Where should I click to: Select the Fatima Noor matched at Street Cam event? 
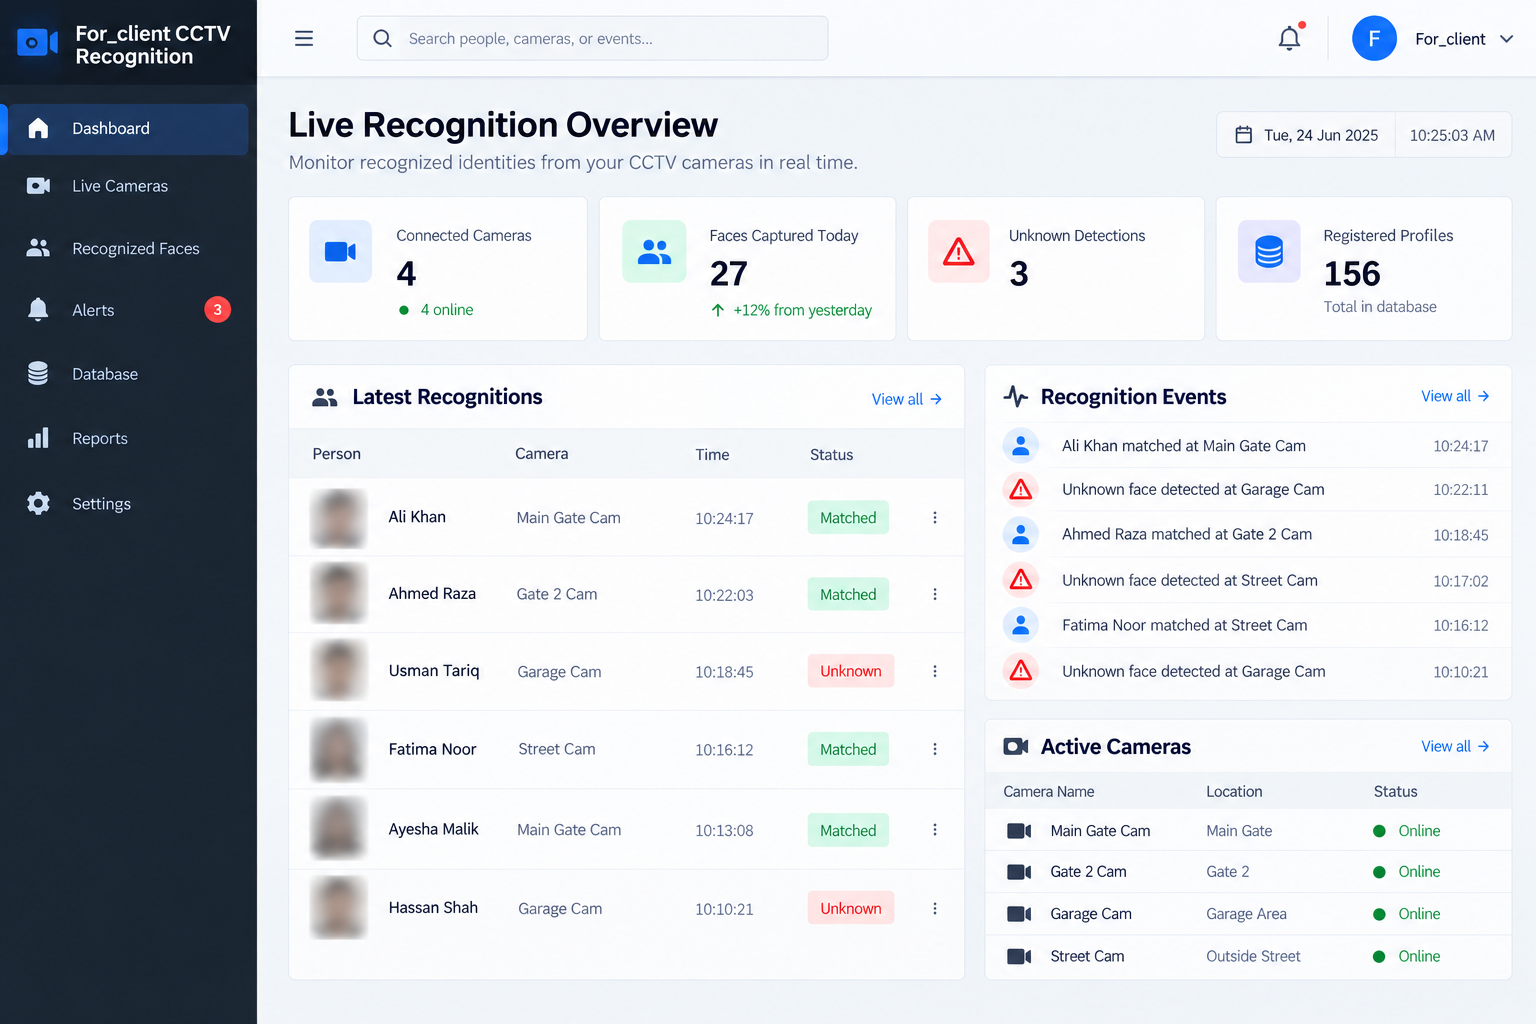coord(1247,625)
